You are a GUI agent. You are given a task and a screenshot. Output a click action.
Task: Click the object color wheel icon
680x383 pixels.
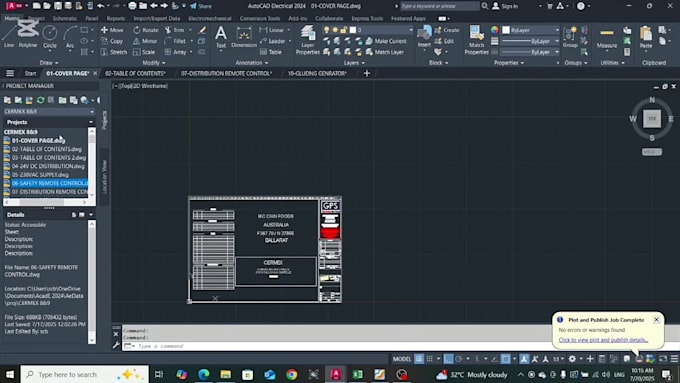[x=495, y=30]
